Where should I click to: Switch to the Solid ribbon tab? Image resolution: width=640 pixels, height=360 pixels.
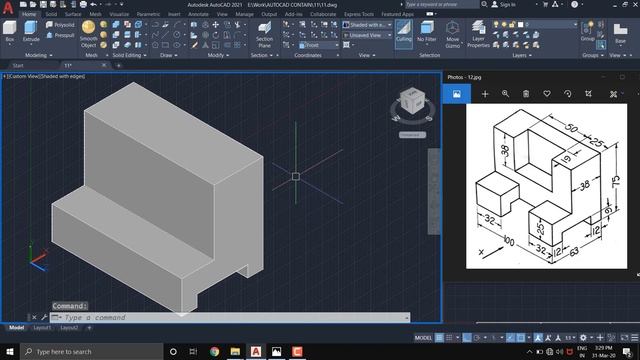point(51,14)
